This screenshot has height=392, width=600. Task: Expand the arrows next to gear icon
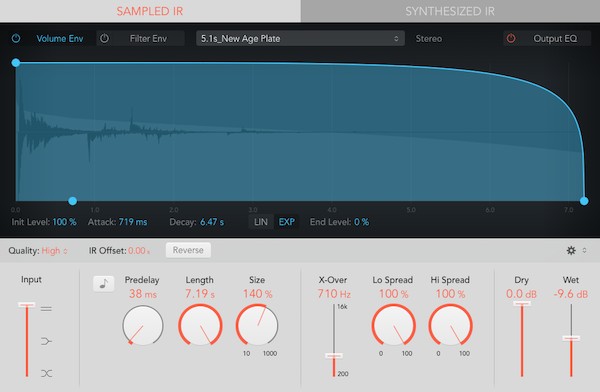pyautogui.click(x=584, y=250)
